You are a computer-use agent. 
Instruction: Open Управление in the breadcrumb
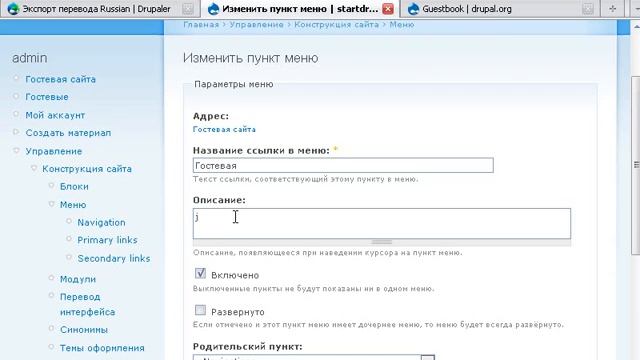[256, 24]
